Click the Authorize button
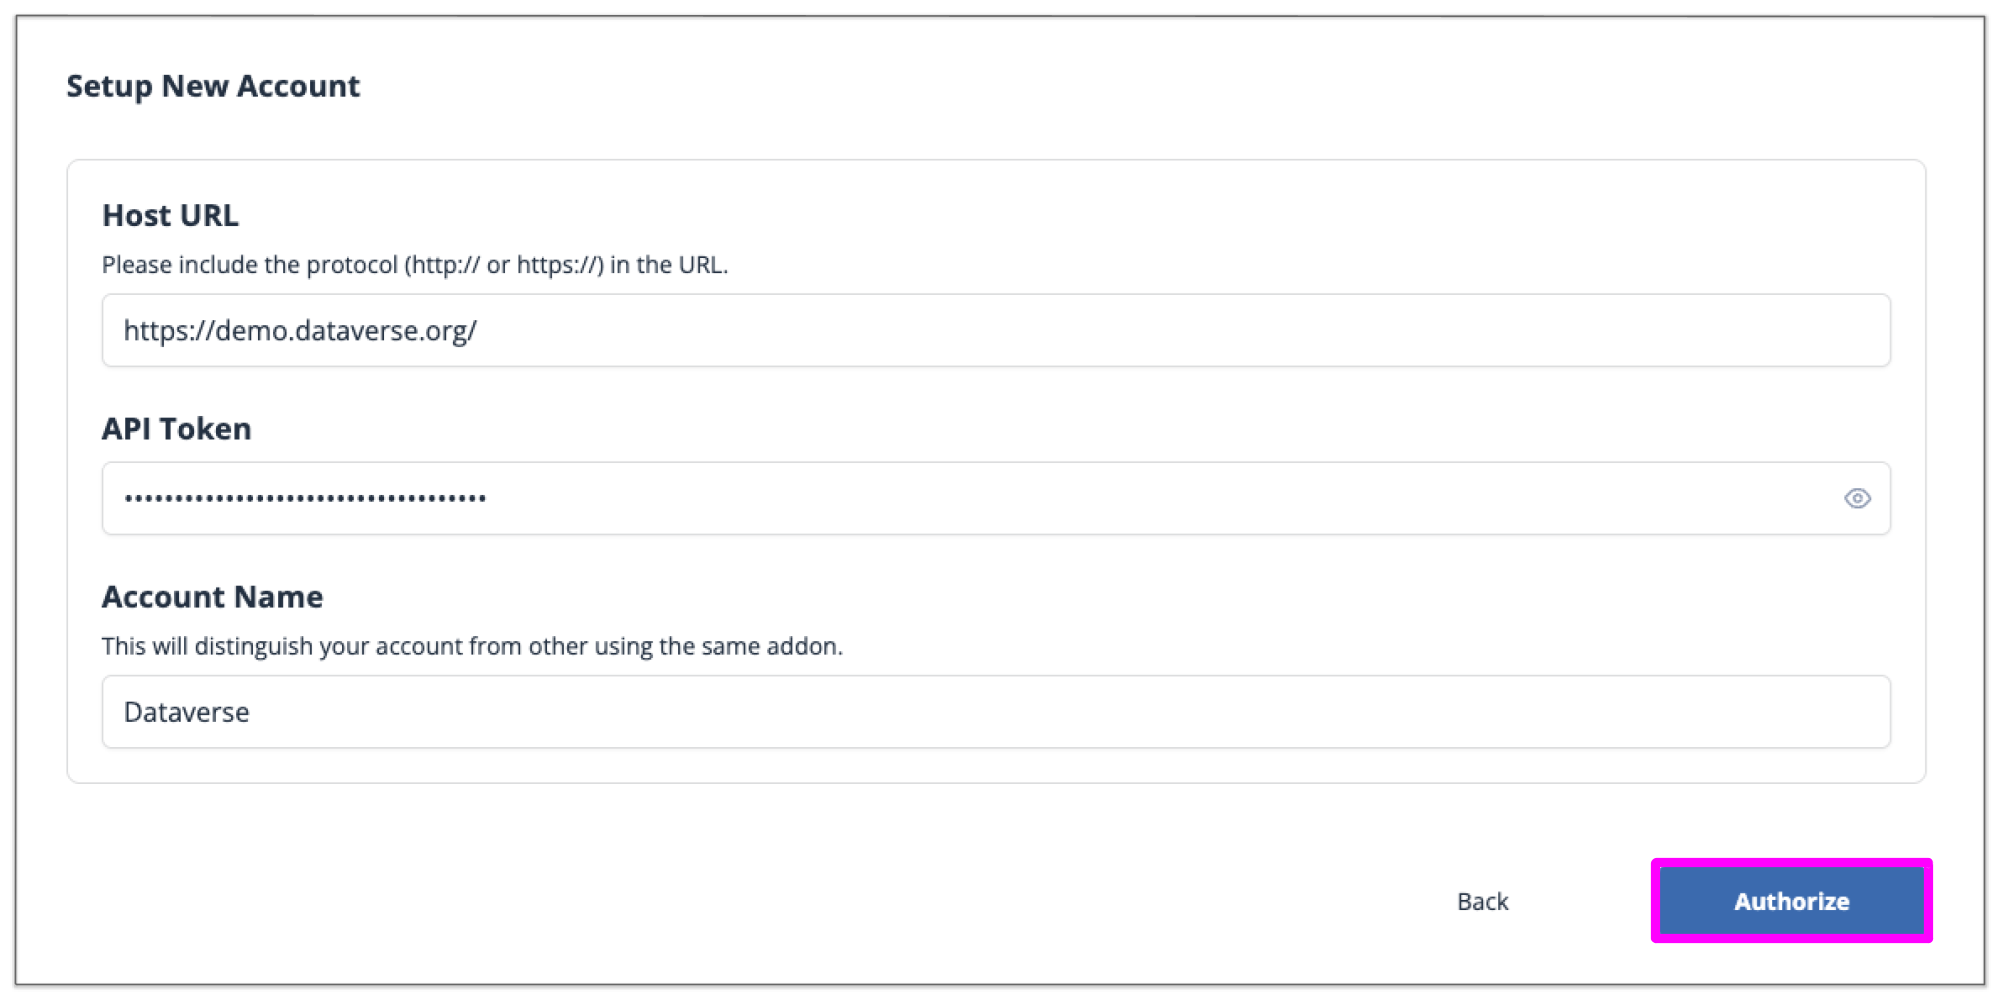Screen dimensions: 2000x1000 (x=1791, y=901)
